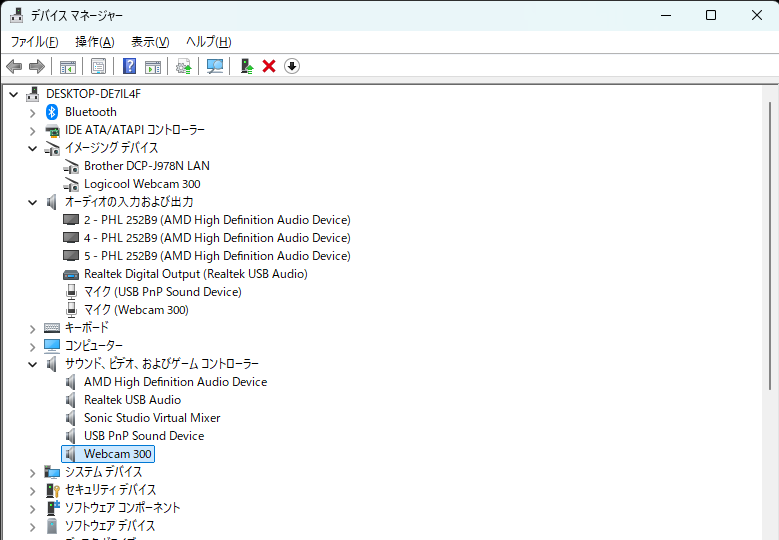Select USB PnP Sound Device under sound controllers
Image resolution: width=779 pixels, height=540 pixels.
(x=144, y=436)
